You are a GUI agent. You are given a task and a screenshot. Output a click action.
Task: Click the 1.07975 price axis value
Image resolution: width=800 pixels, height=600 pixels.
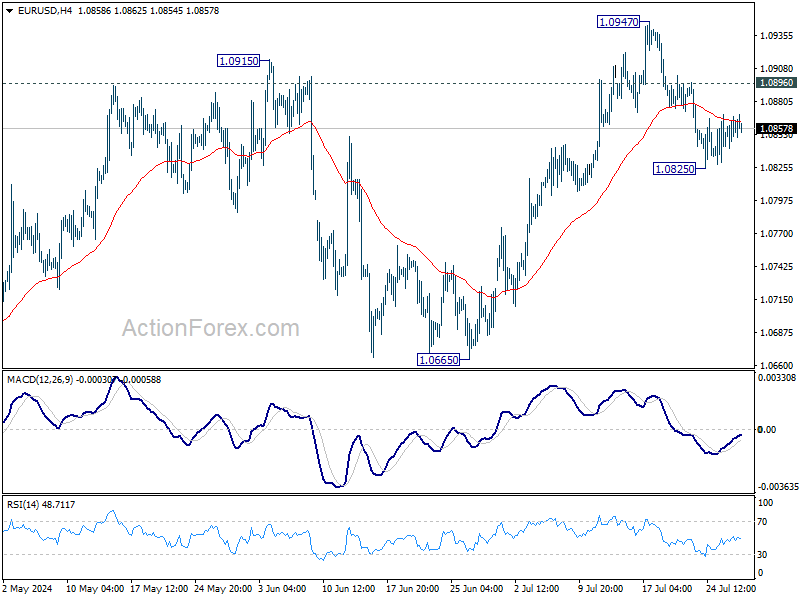(x=777, y=201)
